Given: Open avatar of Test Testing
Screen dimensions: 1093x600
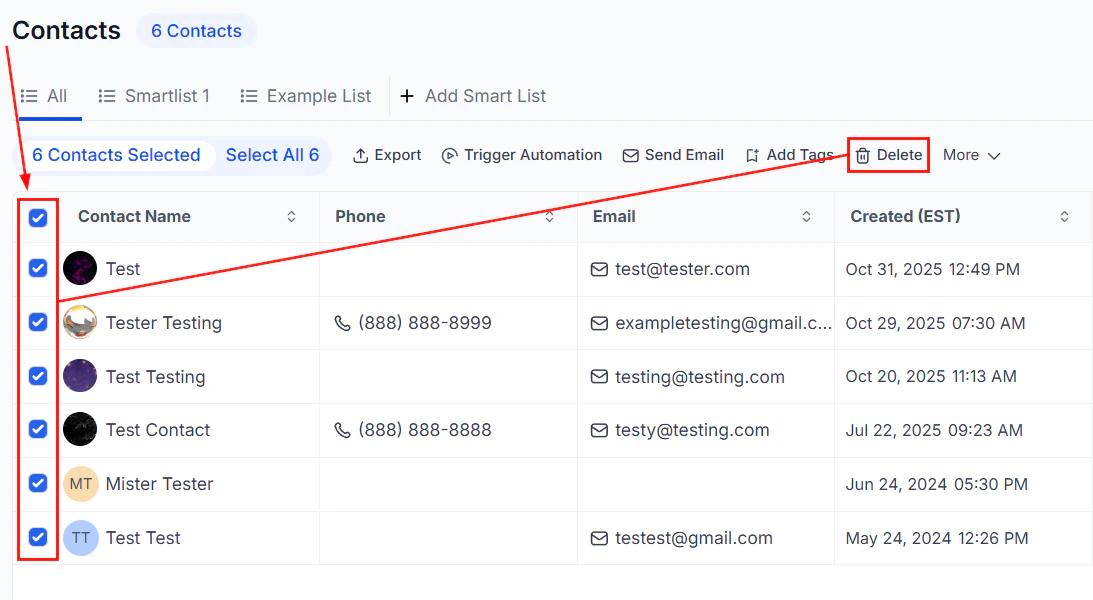Looking at the screenshot, I should point(80,376).
